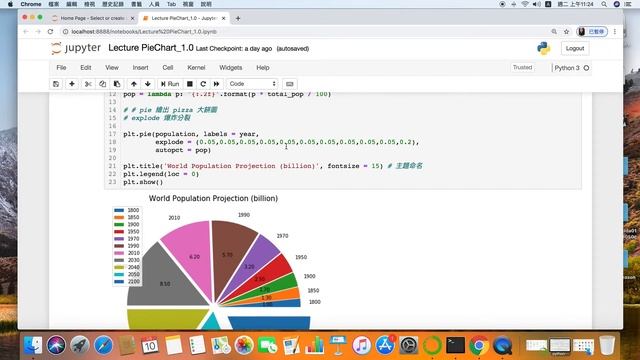Open the Jupyter Cell menu
The height and width of the screenshot is (360, 640).
click(x=168, y=68)
